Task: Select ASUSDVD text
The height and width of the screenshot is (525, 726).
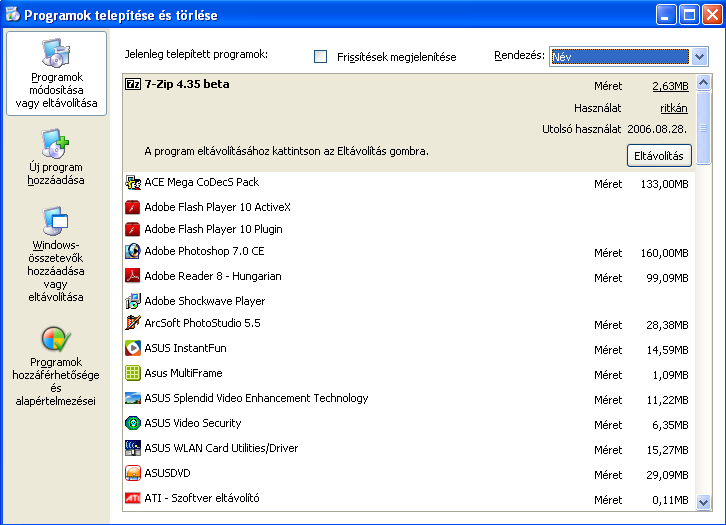Action: [x=167, y=473]
